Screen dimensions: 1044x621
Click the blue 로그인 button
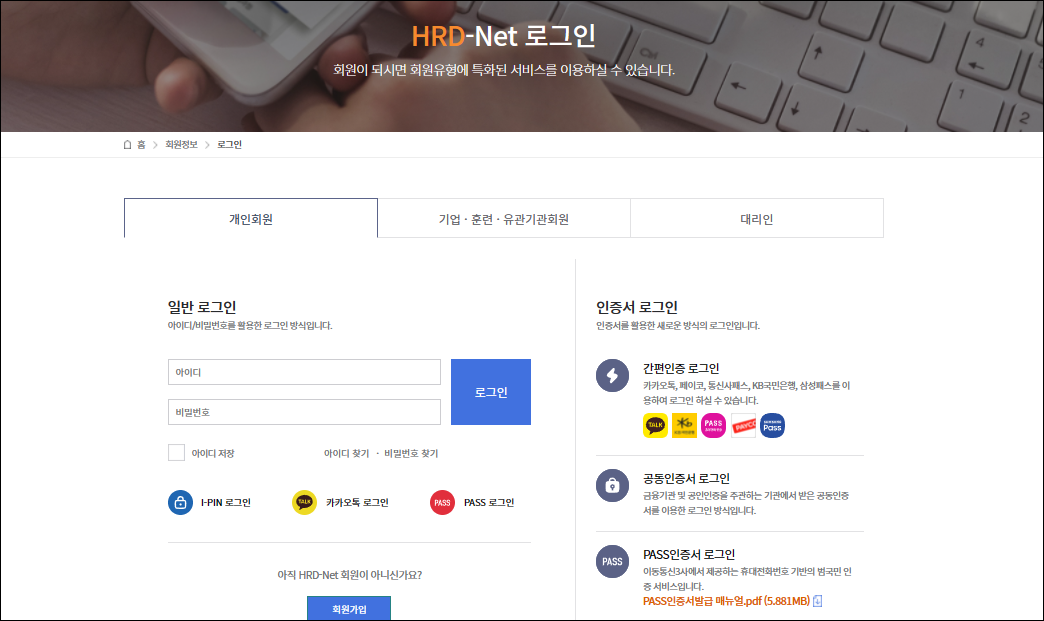tap(491, 392)
